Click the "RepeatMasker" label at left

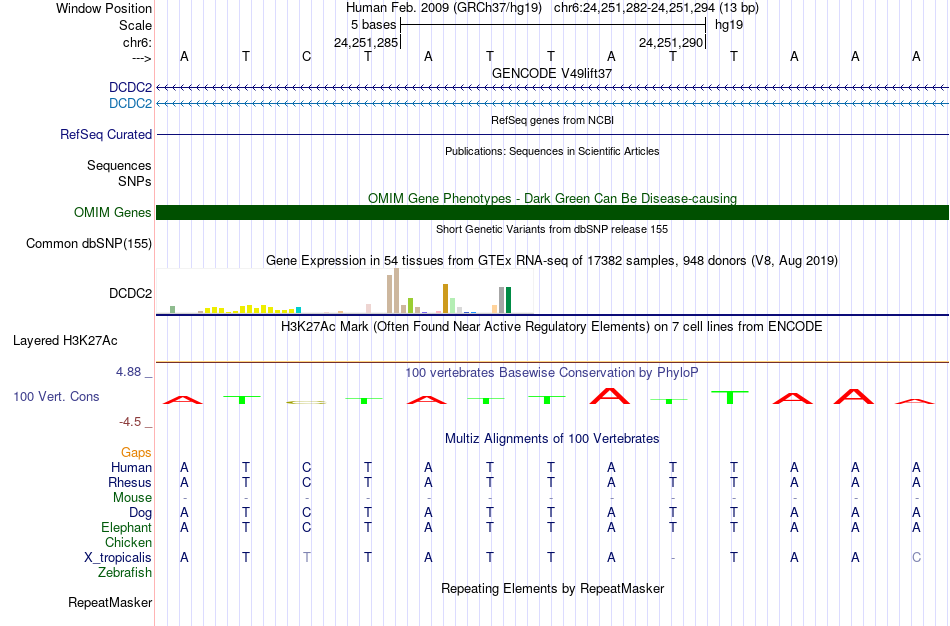pyautogui.click(x=110, y=602)
